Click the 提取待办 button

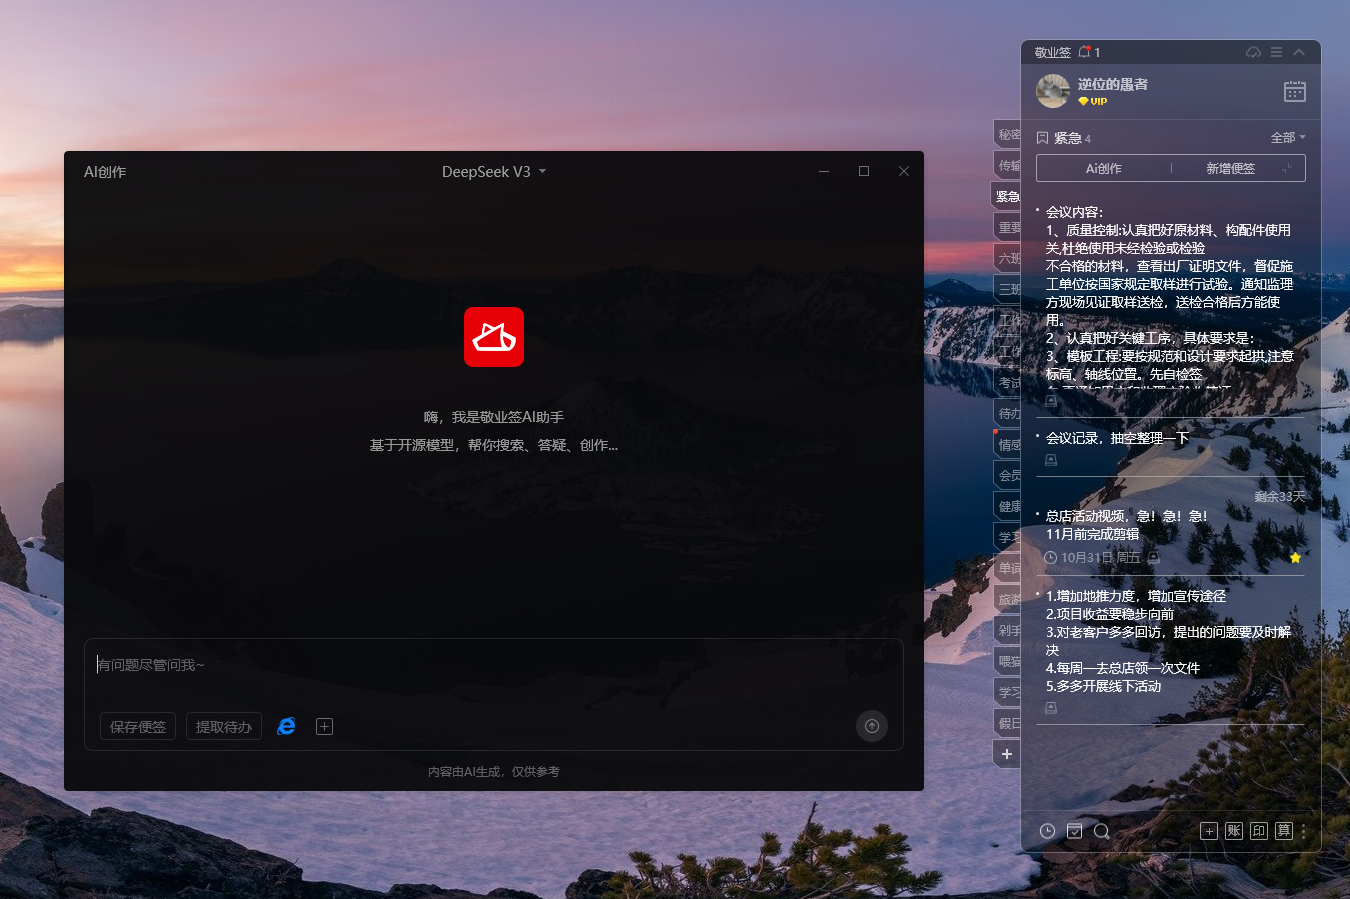tap(224, 726)
